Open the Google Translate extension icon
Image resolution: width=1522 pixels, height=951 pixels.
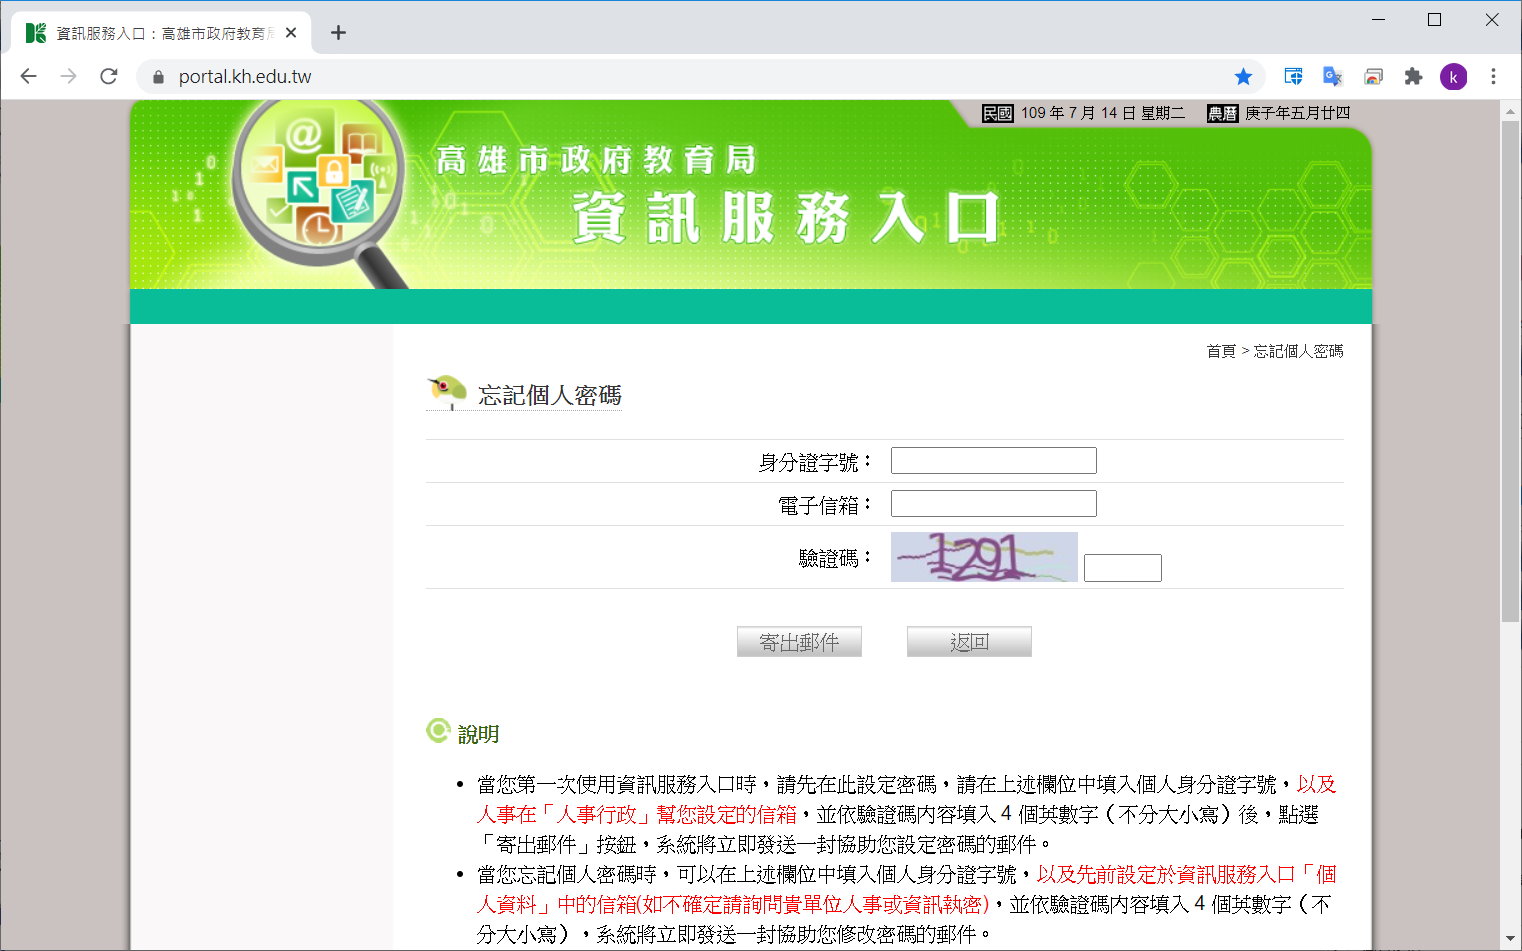coord(1332,76)
